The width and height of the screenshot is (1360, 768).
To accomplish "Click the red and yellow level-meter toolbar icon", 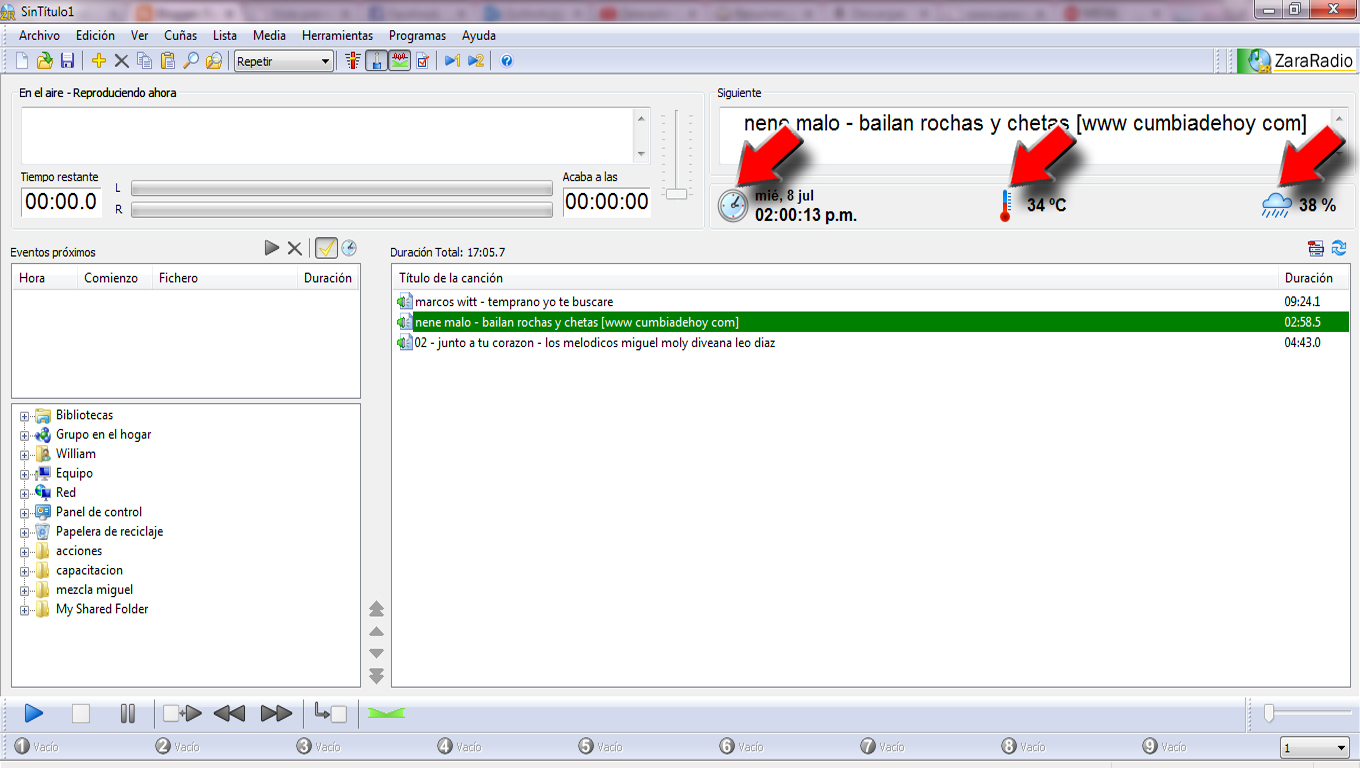I will point(352,61).
